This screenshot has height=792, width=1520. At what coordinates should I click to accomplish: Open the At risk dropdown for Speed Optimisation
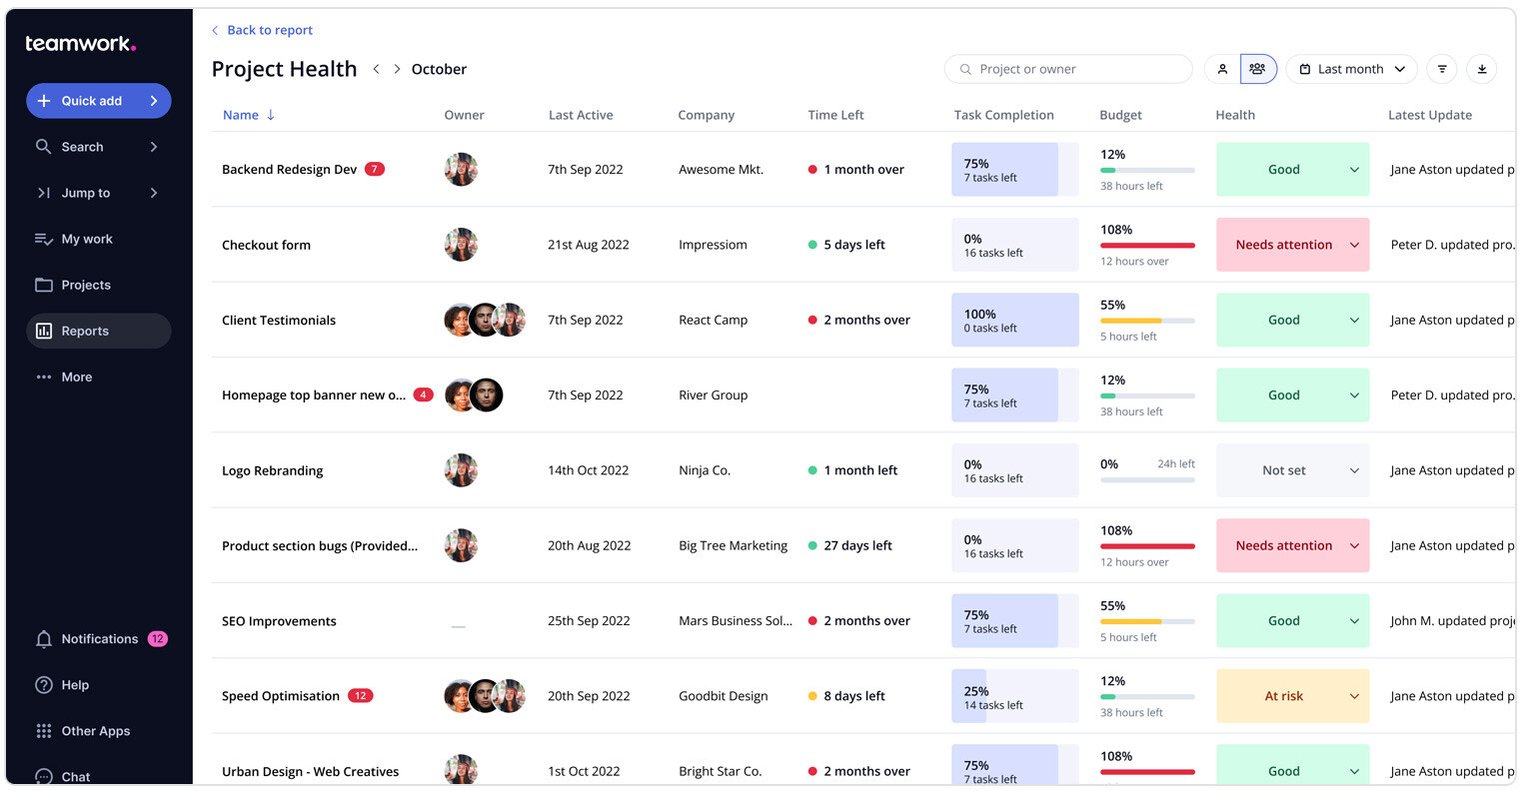click(x=1292, y=696)
